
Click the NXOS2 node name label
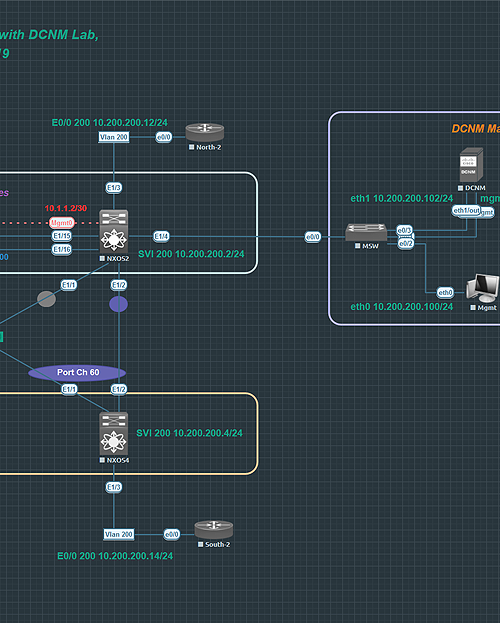point(118,259)
